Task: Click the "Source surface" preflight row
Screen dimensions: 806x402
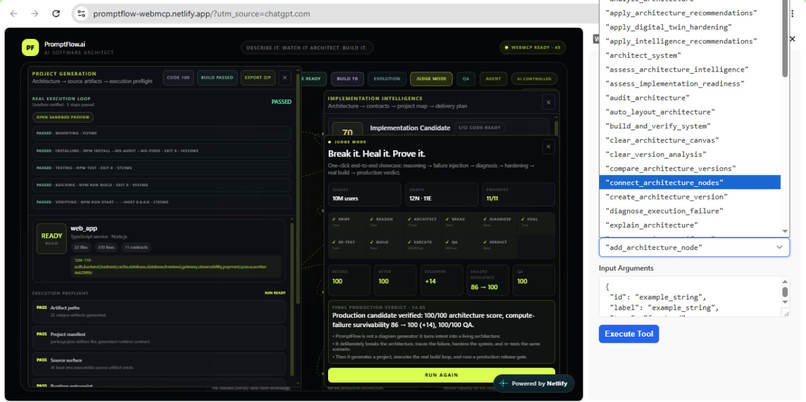Action: click(159, 363)
